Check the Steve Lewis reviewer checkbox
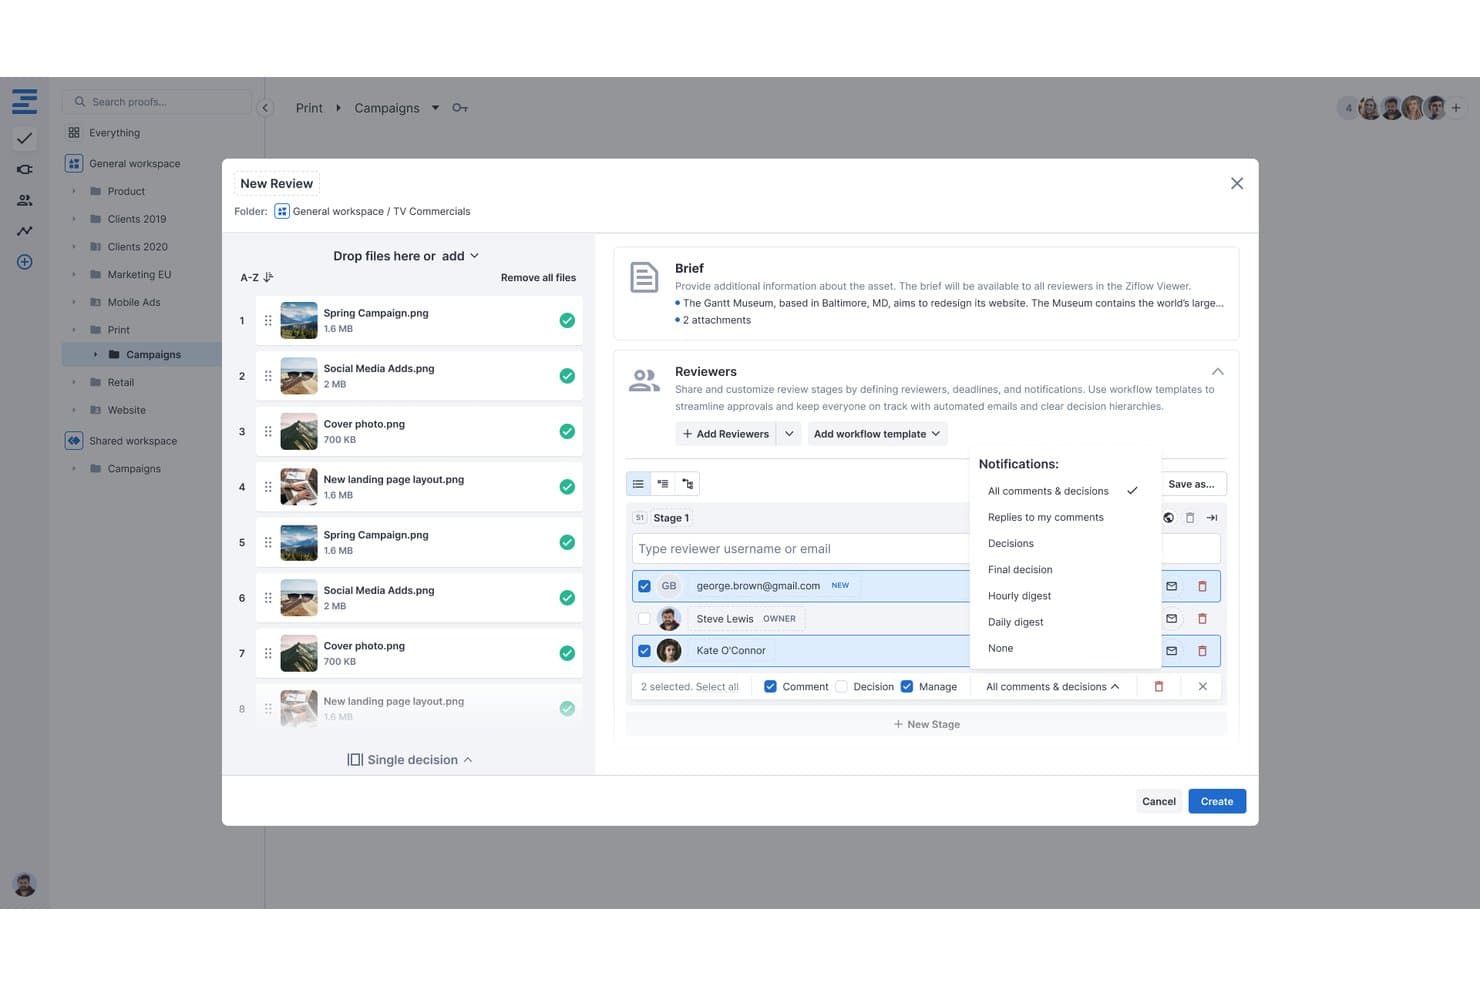 point(644,619)
